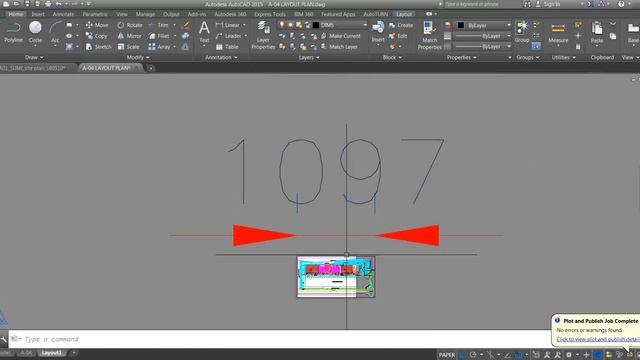Viewport: 640px width, 360px height.
Task: Click the Insert block tool
Action: click(378, 32)
